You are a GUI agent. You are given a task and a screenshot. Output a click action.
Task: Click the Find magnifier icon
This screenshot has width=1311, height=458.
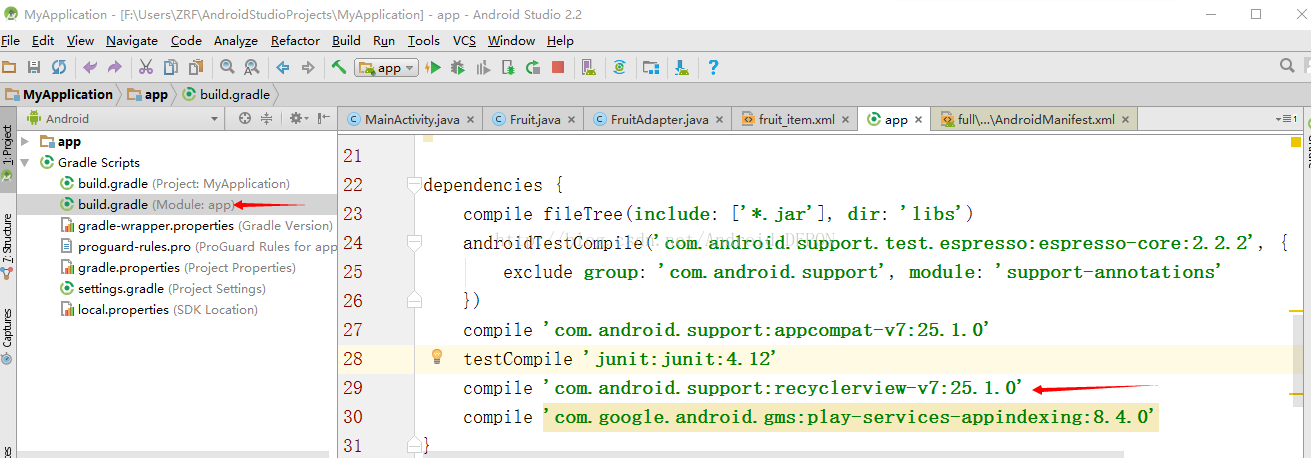(x=227, y=68)
